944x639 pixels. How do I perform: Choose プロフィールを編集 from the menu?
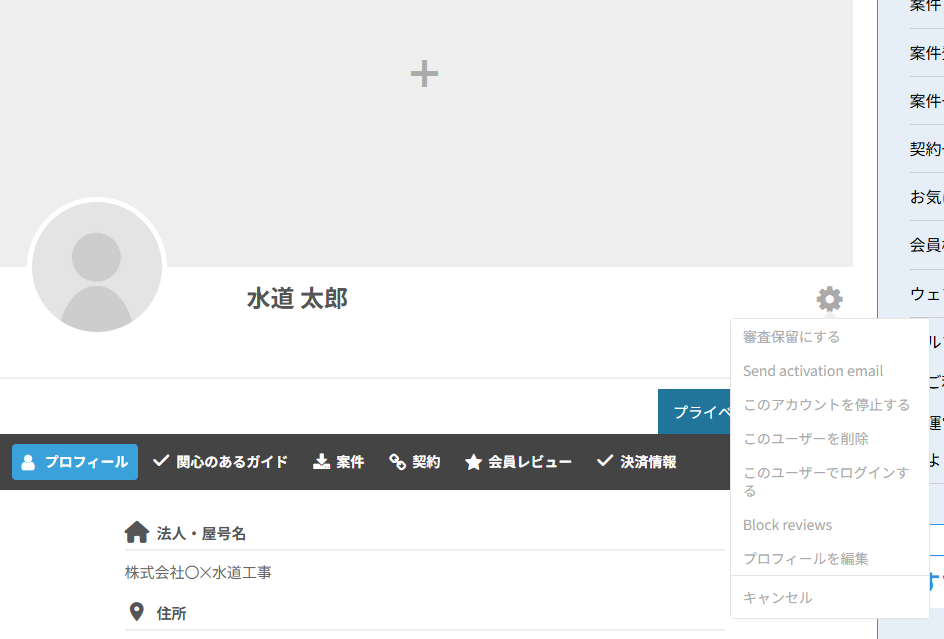pyautogui.click(x=805, y=559)
